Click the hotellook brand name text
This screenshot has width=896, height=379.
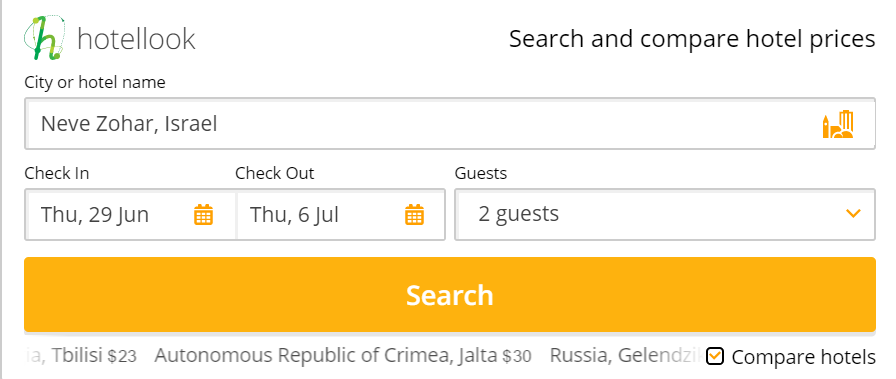(136, 39)
